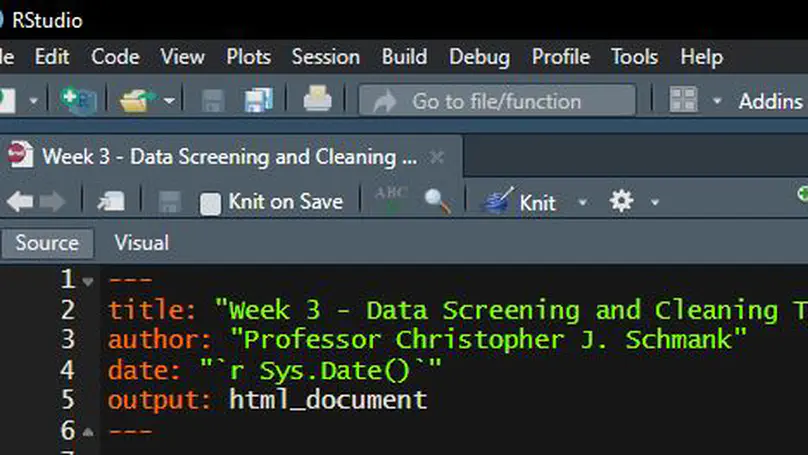Switch to the Source editor mode

(47, 243)
